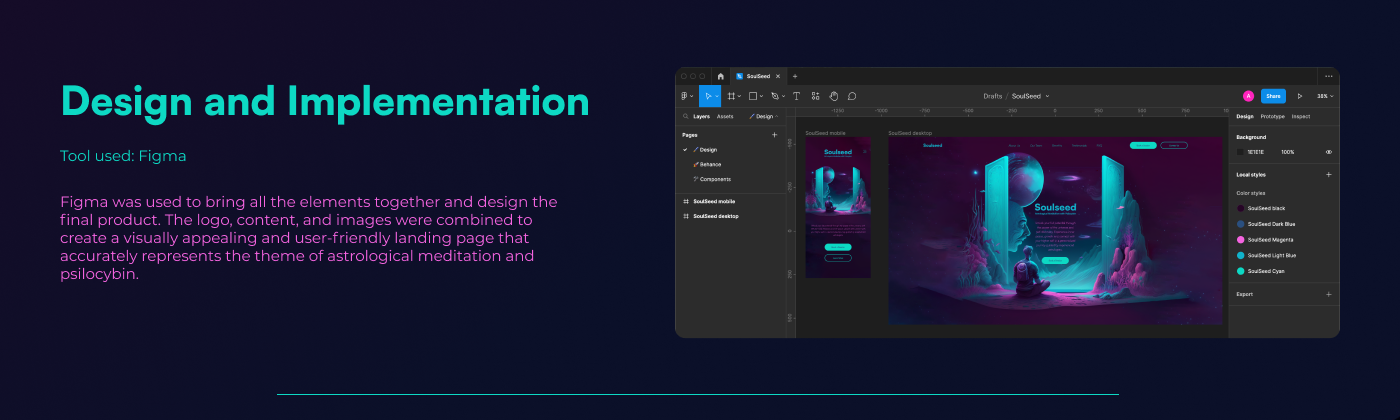Open the window three-dots menu

coord(1328,76)
